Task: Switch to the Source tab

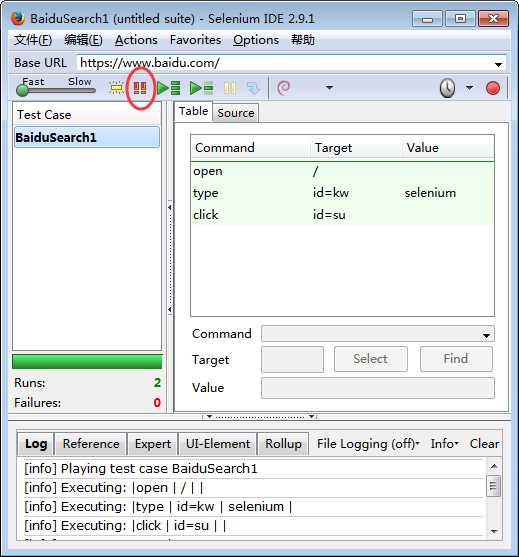Action: tap(236, 113)
